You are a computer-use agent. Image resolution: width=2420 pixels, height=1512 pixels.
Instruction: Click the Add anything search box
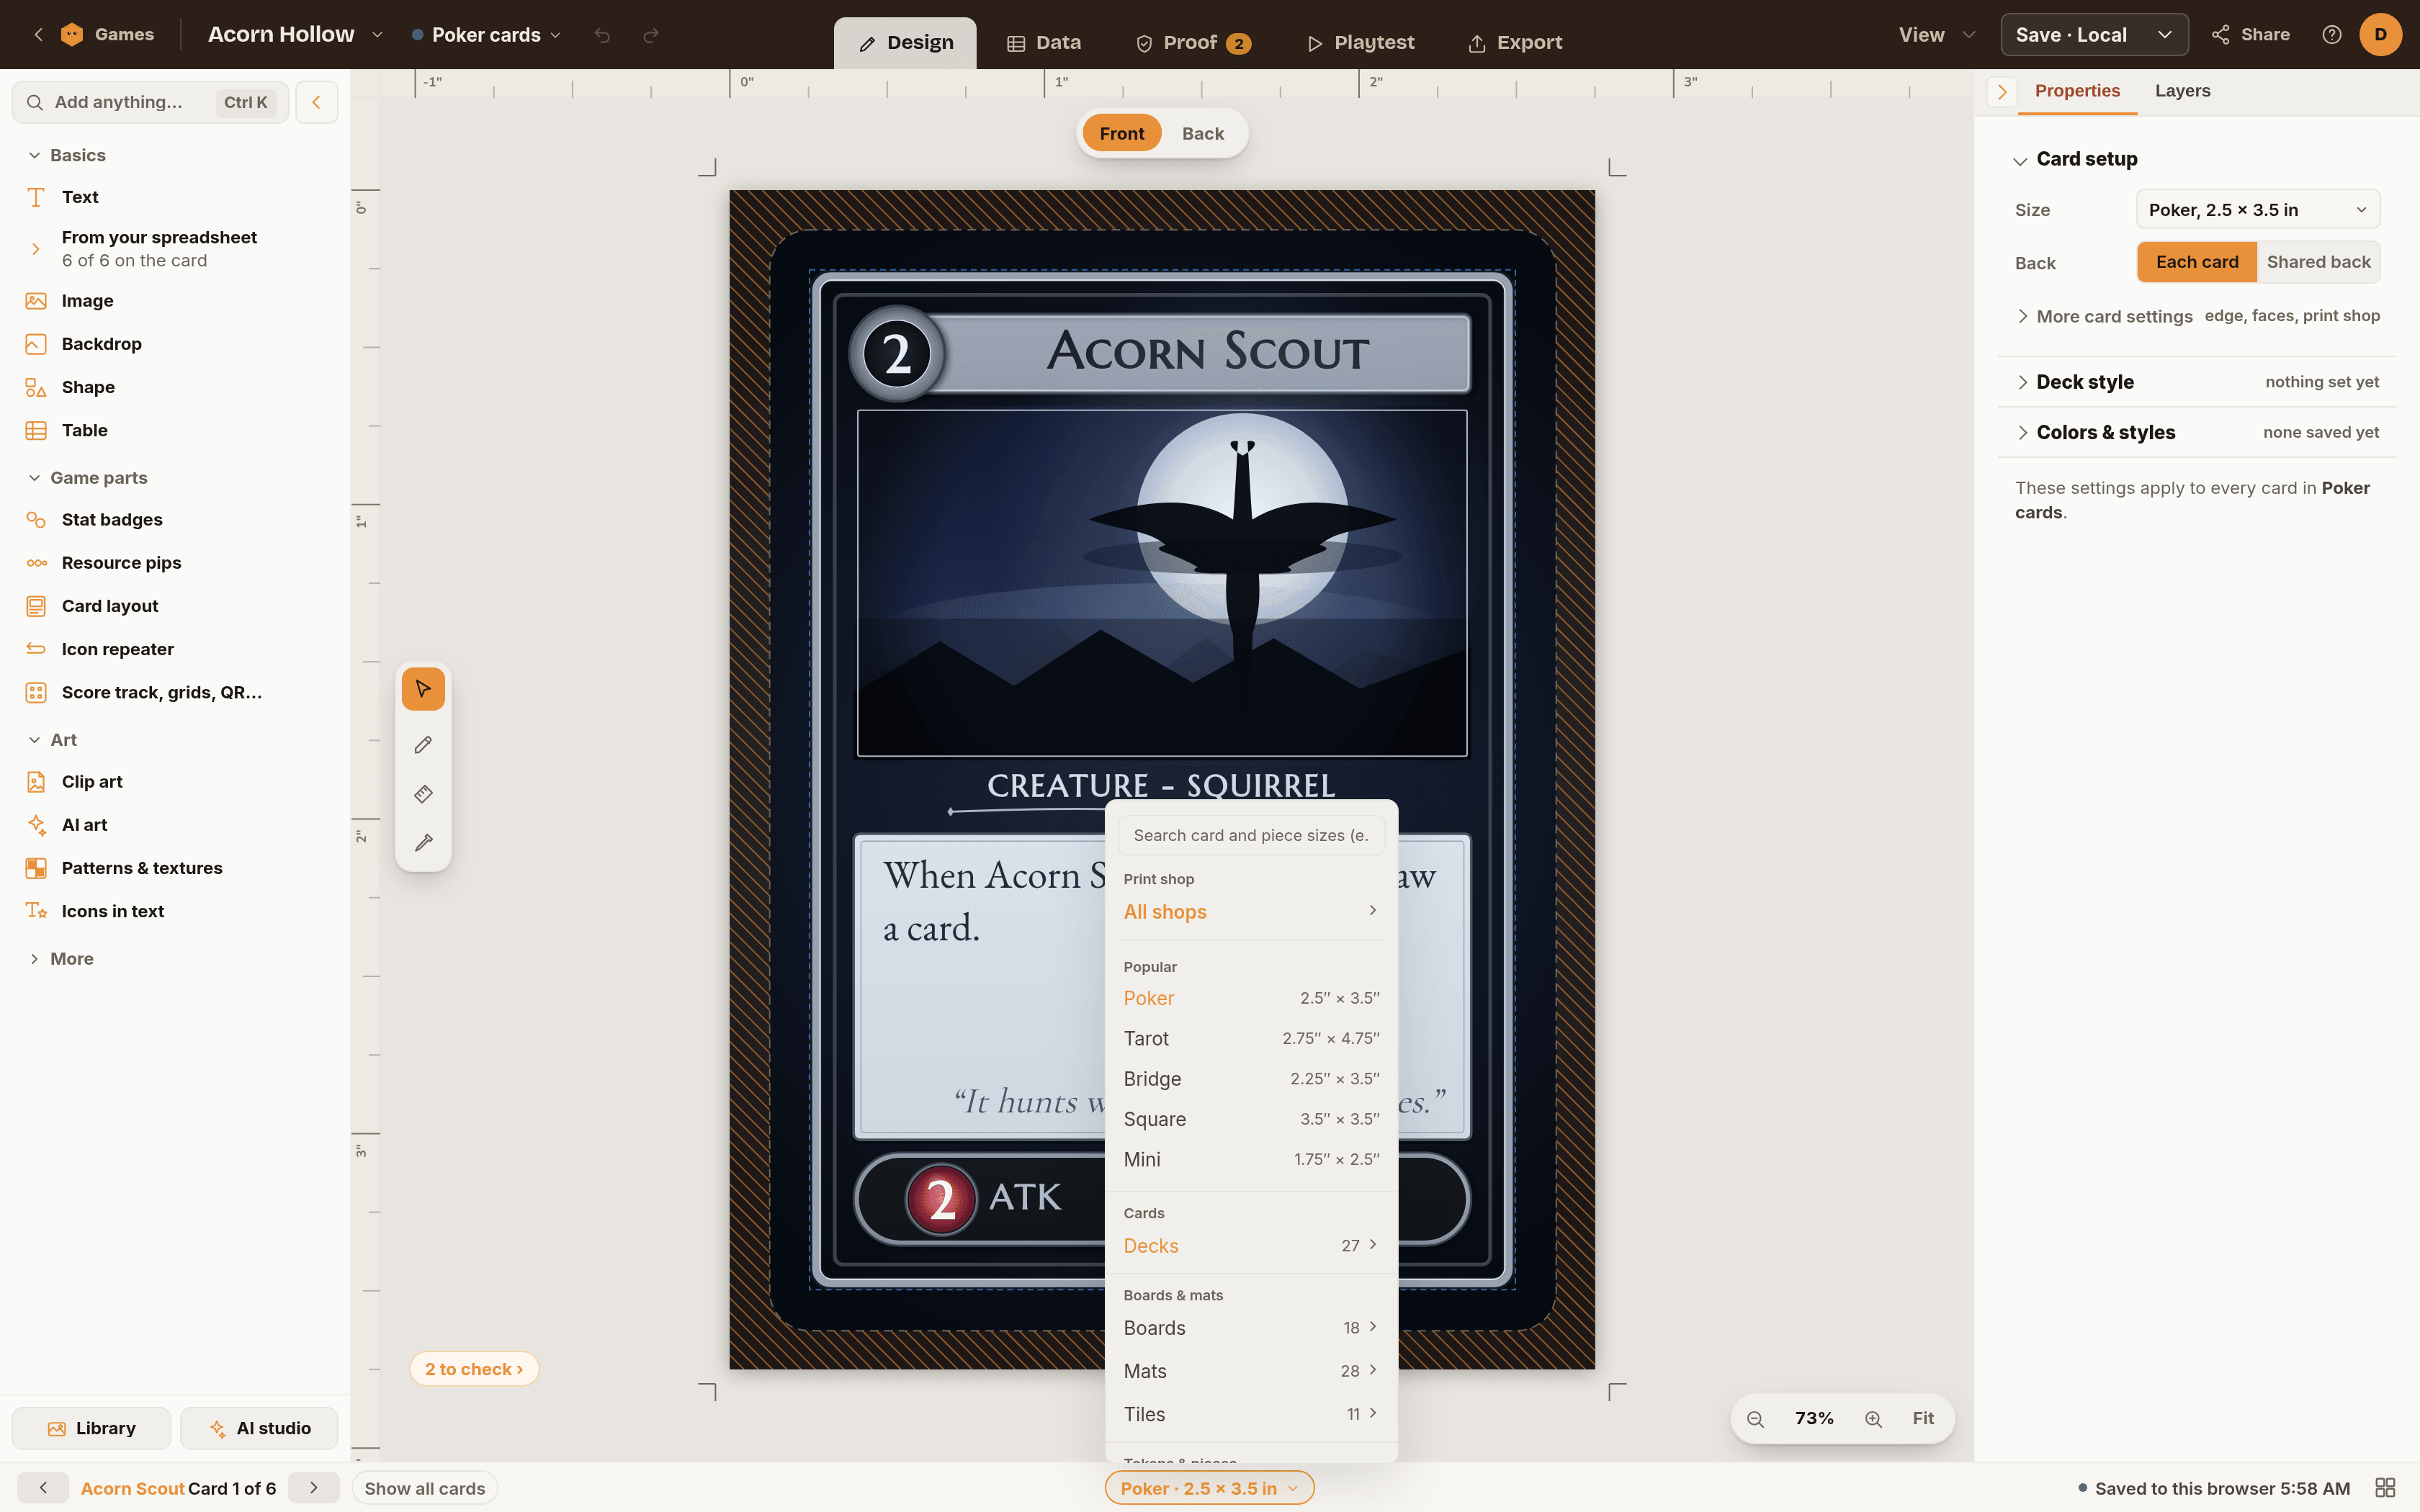coord(150,102)
